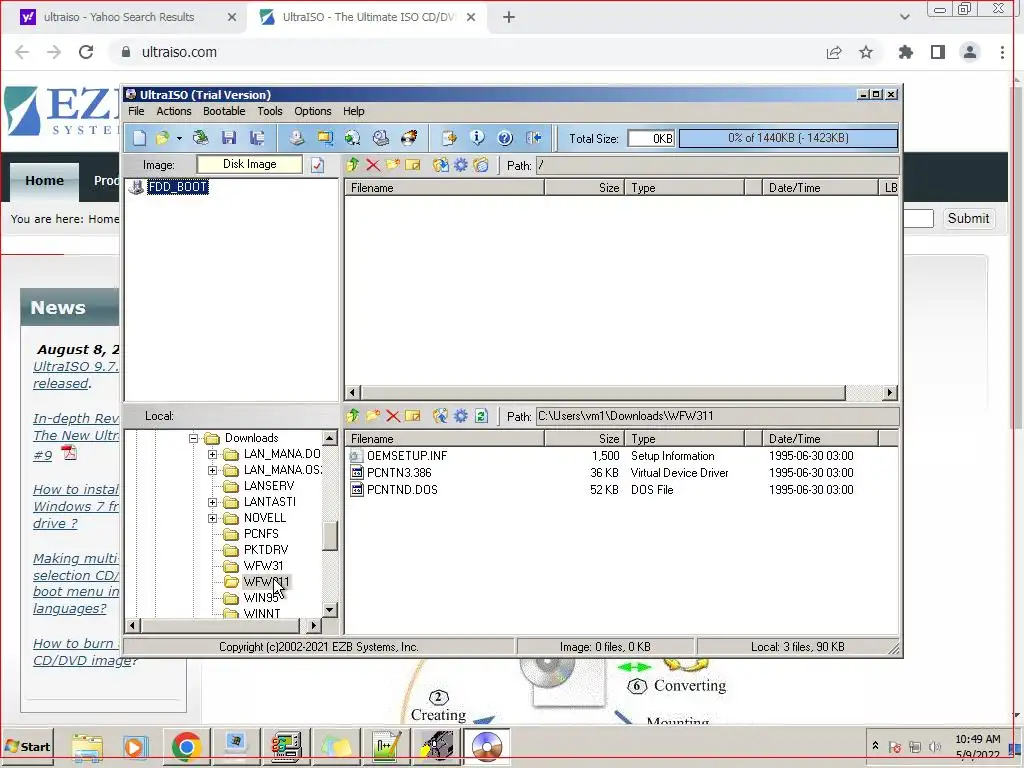Select the LANSERV folder in local tree

pyautogui.click(x=268, y=486)
